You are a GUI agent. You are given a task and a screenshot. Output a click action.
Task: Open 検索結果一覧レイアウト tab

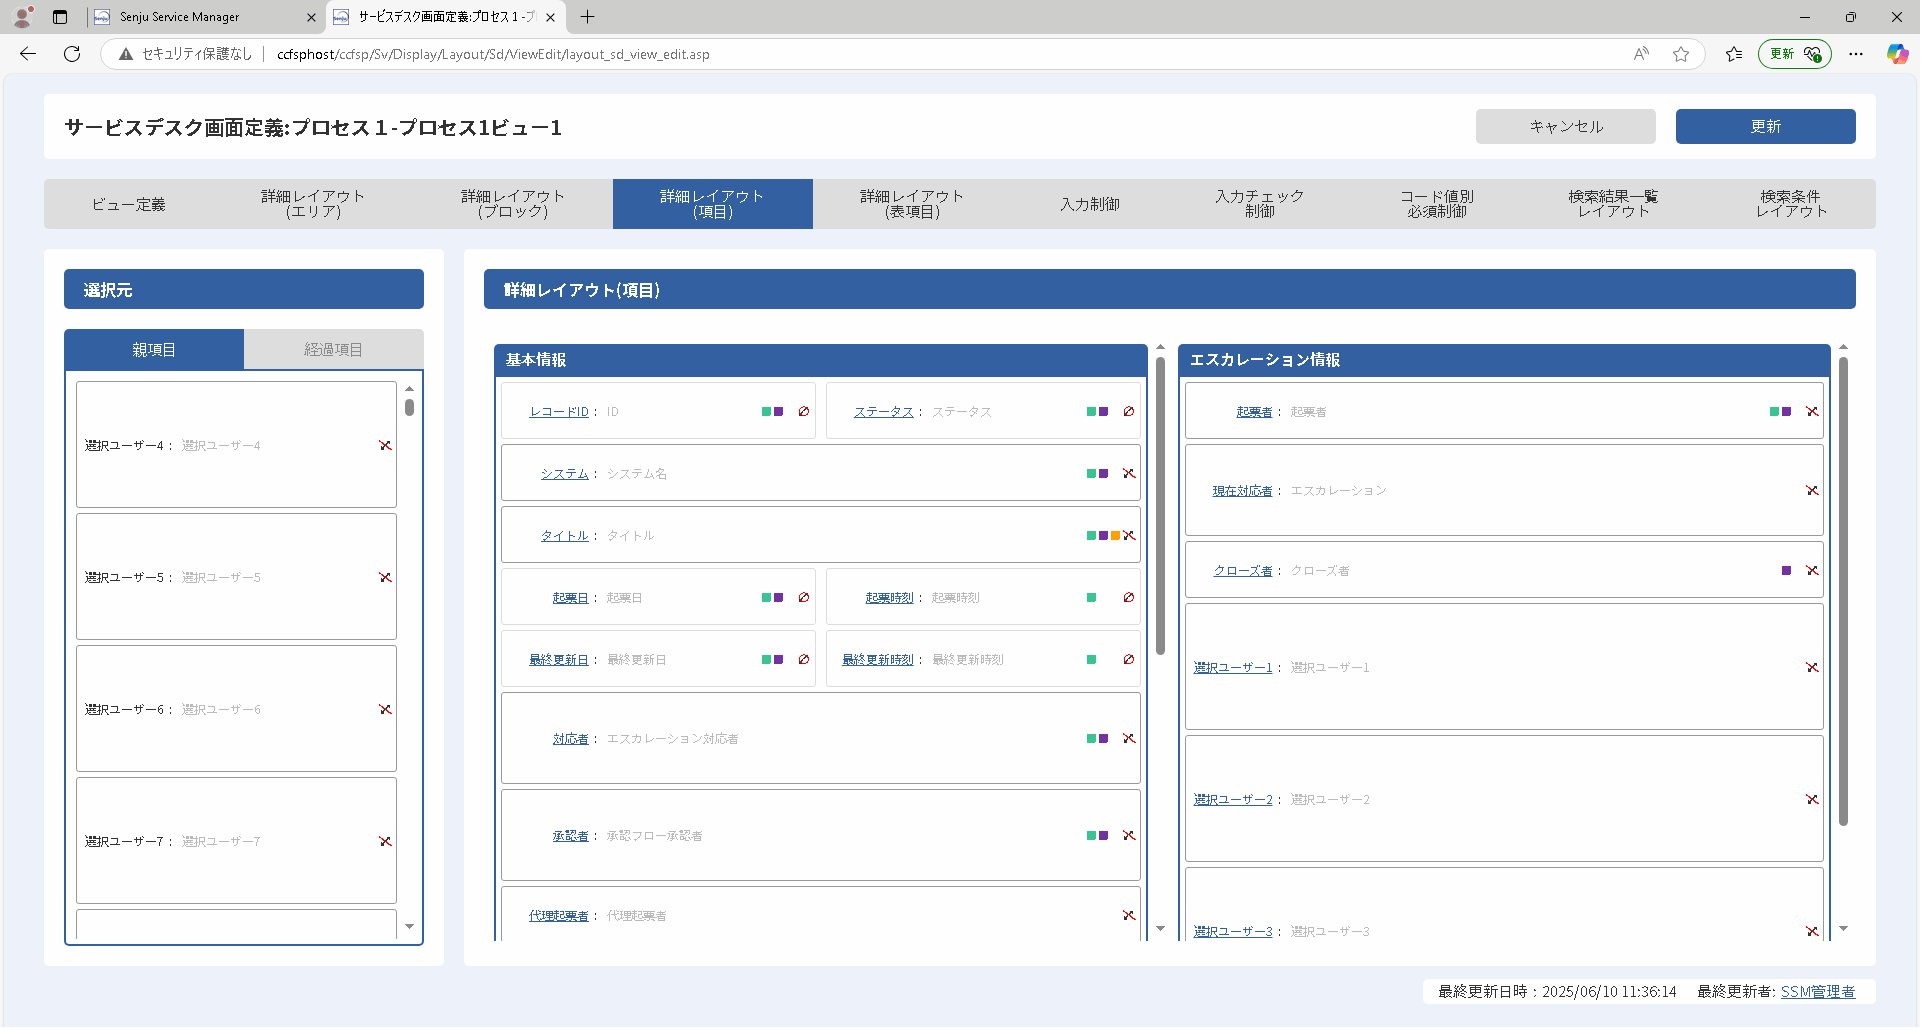[1613, 204]
